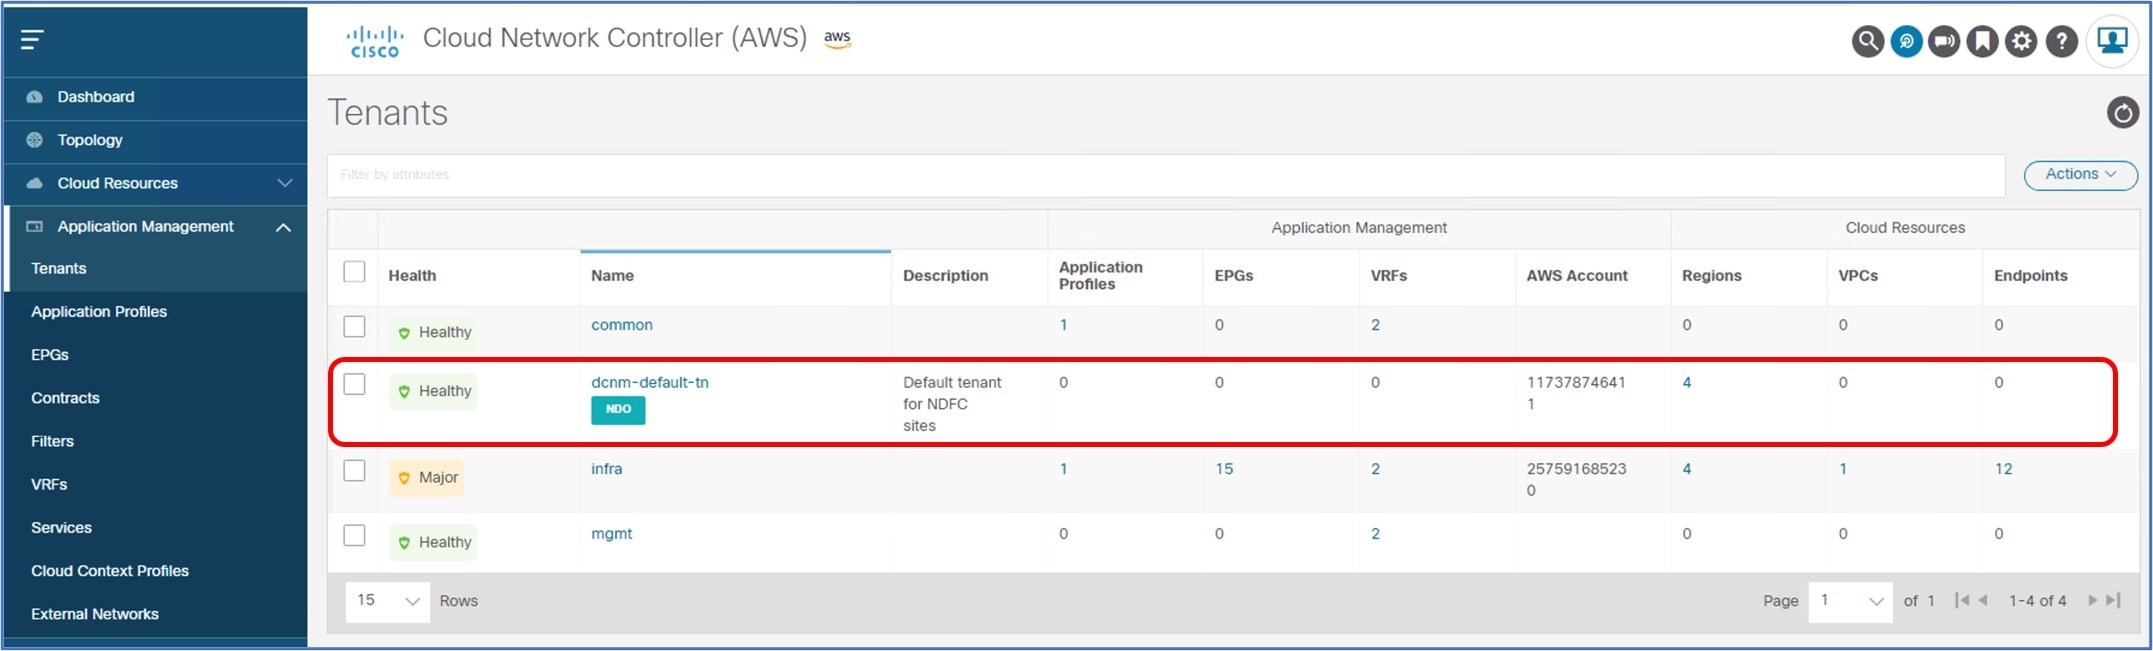Click the Filter by attributes input field
The width and height of the screenshot is (2153, 651).
(x=1166, y=175)
